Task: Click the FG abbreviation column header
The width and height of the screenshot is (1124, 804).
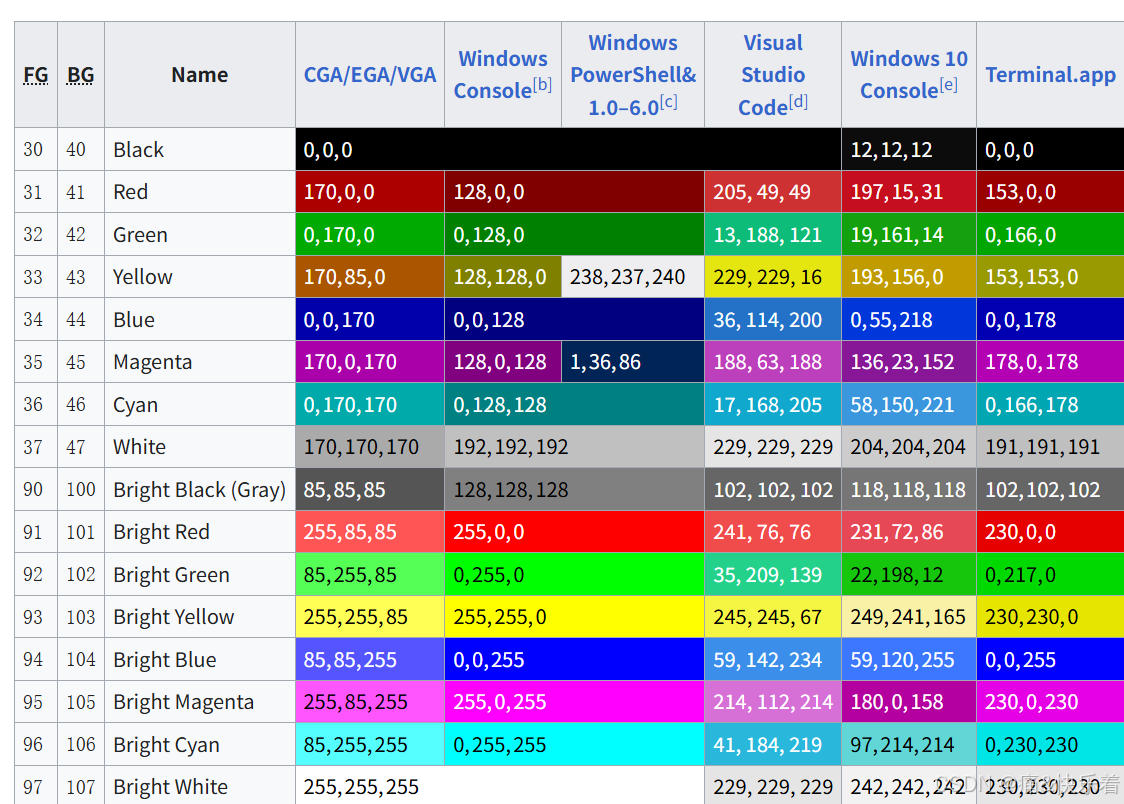Action: [x=36, y=75]
